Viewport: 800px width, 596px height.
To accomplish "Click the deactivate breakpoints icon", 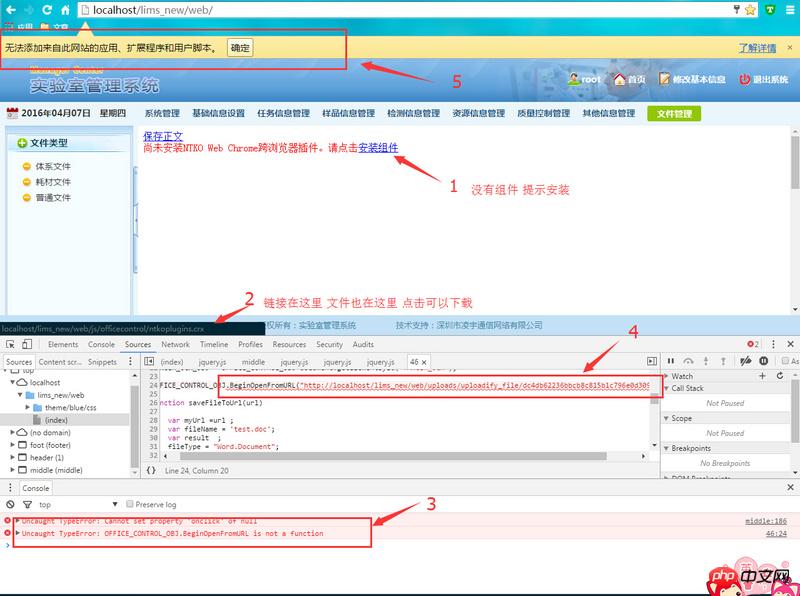I will click(x=745, y=361).
